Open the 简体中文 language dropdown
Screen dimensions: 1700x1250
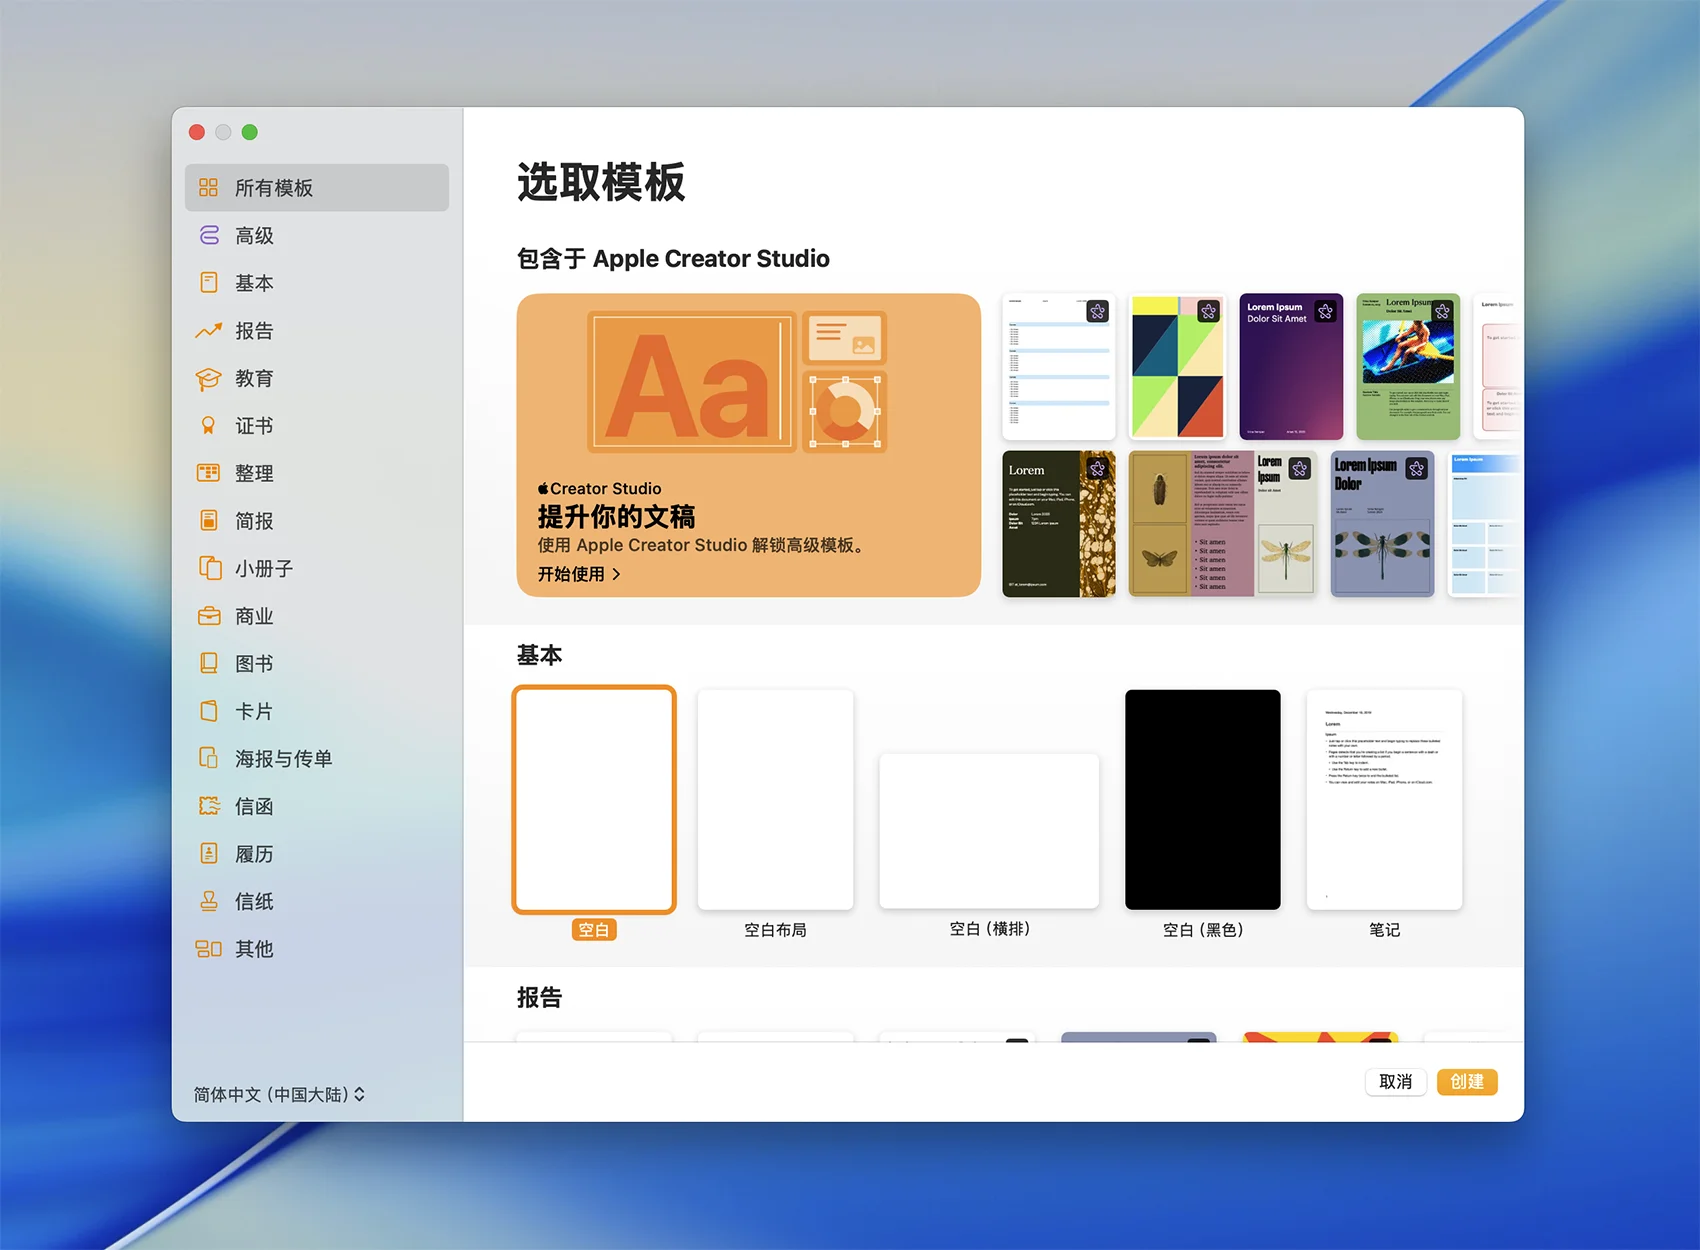279,1094
